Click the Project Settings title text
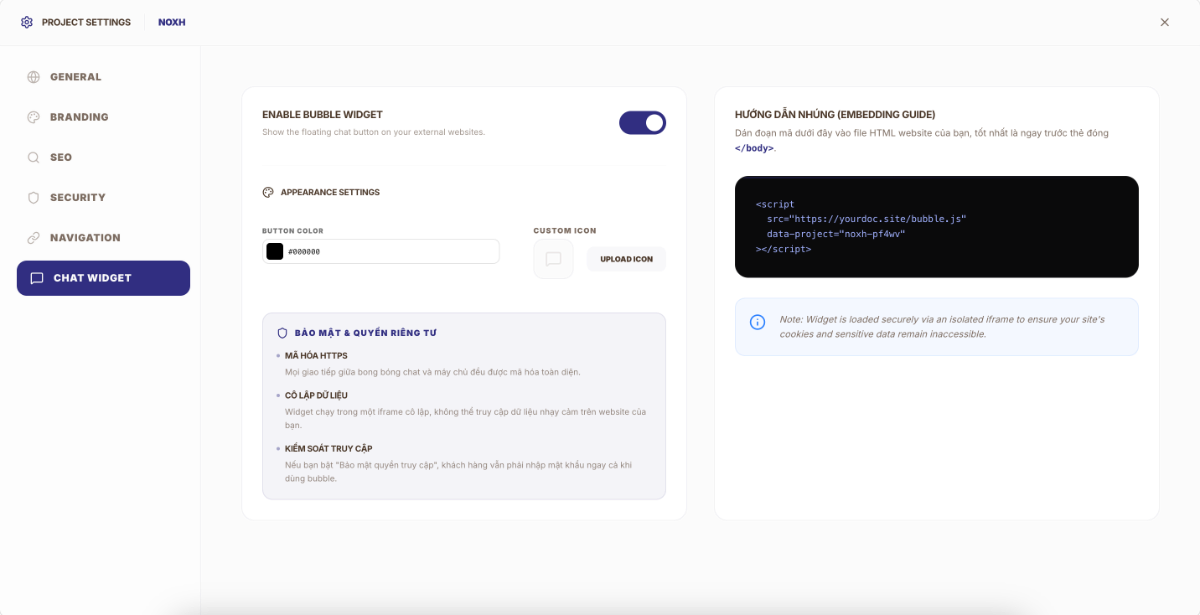The image size is (1200, 615). point(86,22)
